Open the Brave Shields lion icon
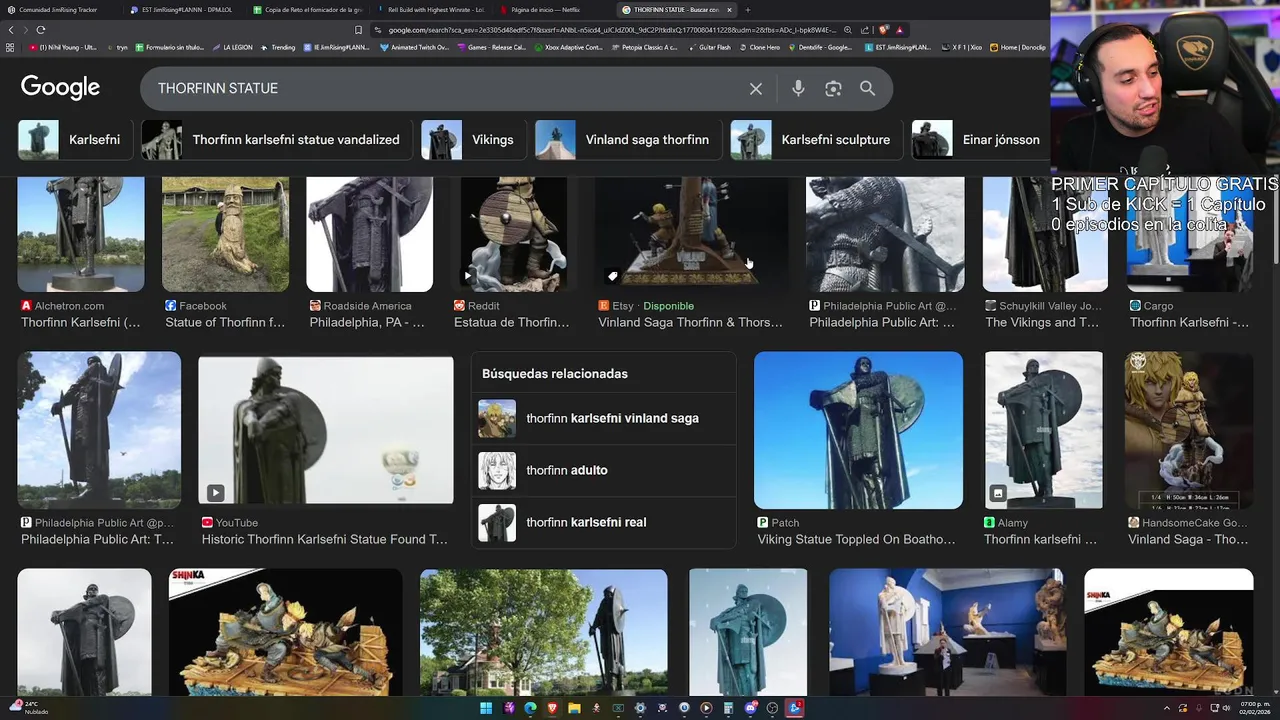The width and height of the screenshot is (1280, 720). [x=883, y=30]
